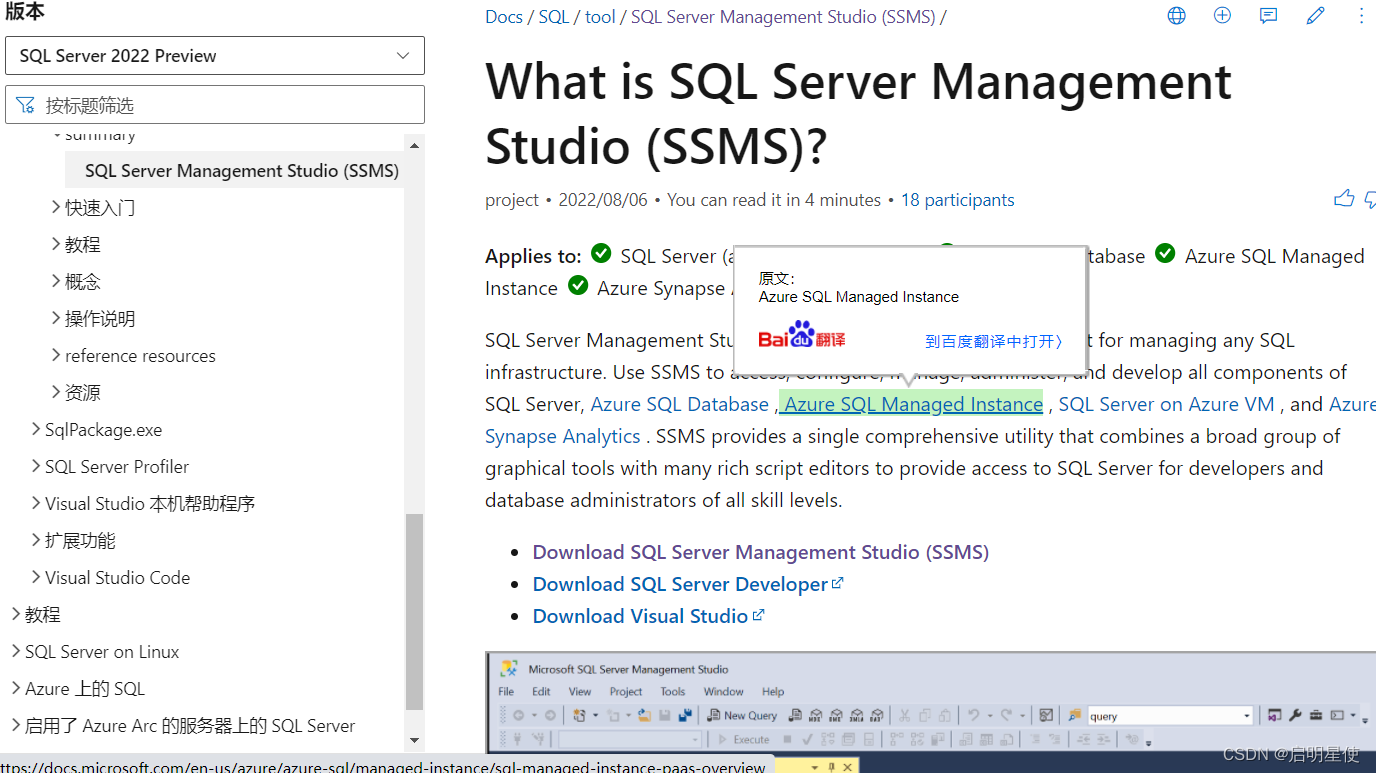Expand the reference resources node chevron
This screenshot has height=773, width=1376.
56,355
